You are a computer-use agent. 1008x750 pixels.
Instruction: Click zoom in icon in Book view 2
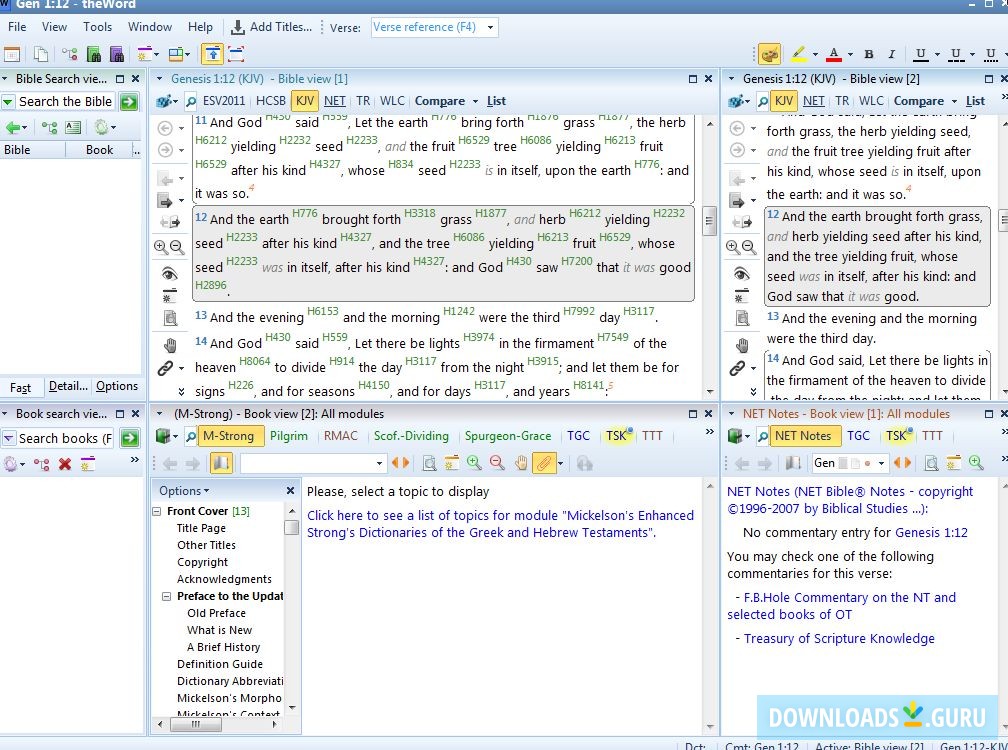[474, 463]
